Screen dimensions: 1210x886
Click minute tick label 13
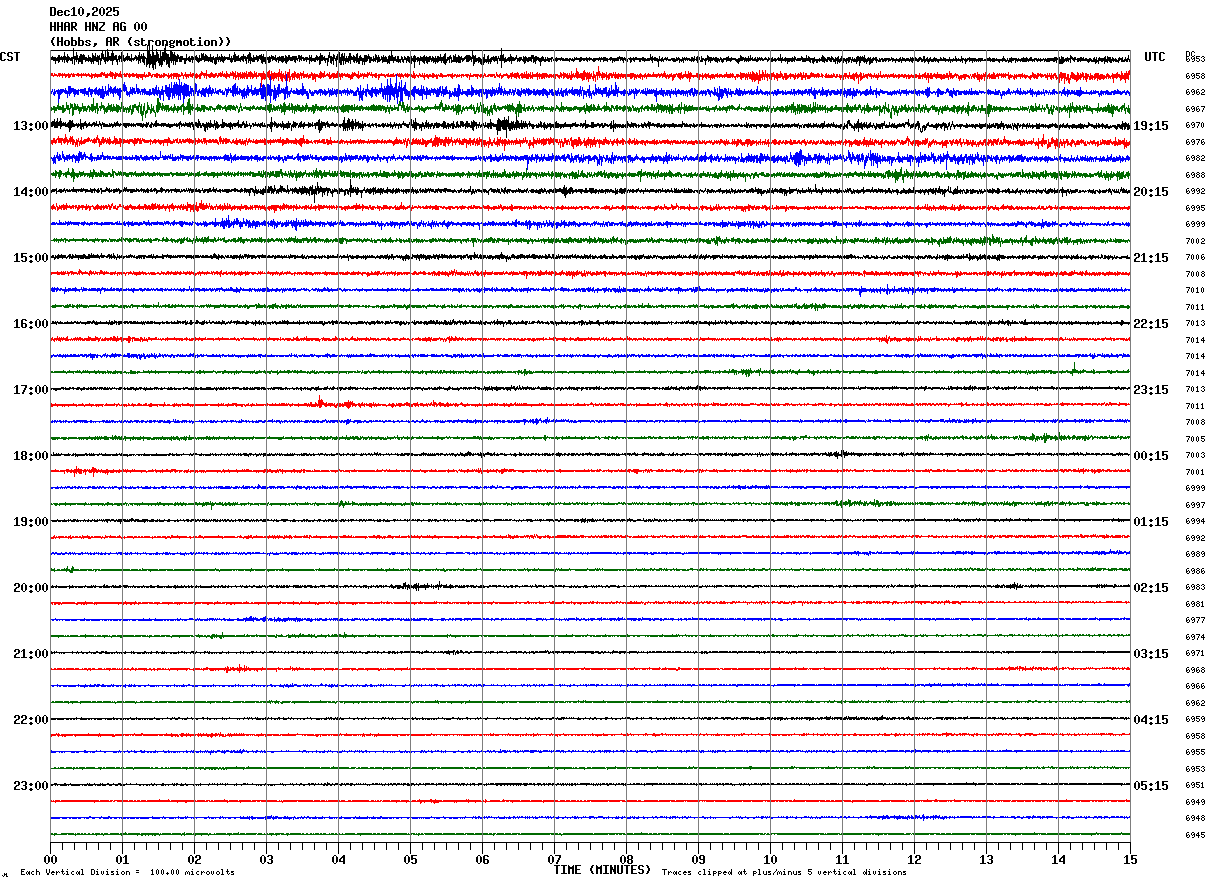(x=986, y=859)
